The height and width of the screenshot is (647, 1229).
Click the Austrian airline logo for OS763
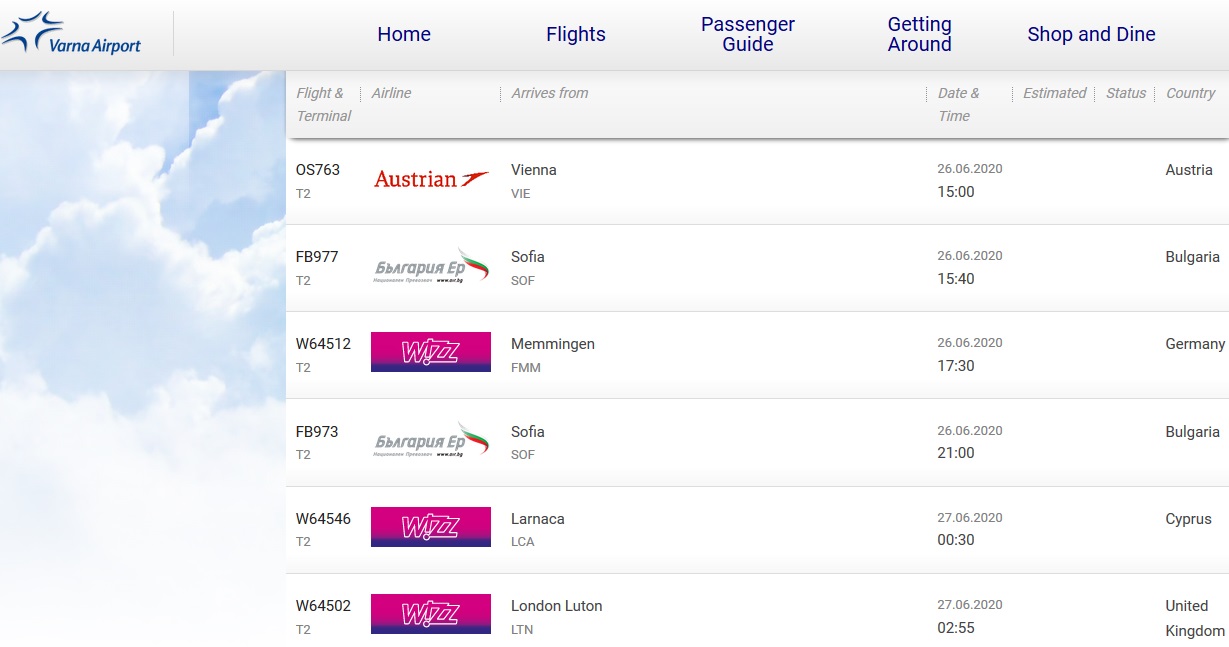point(431,179)
